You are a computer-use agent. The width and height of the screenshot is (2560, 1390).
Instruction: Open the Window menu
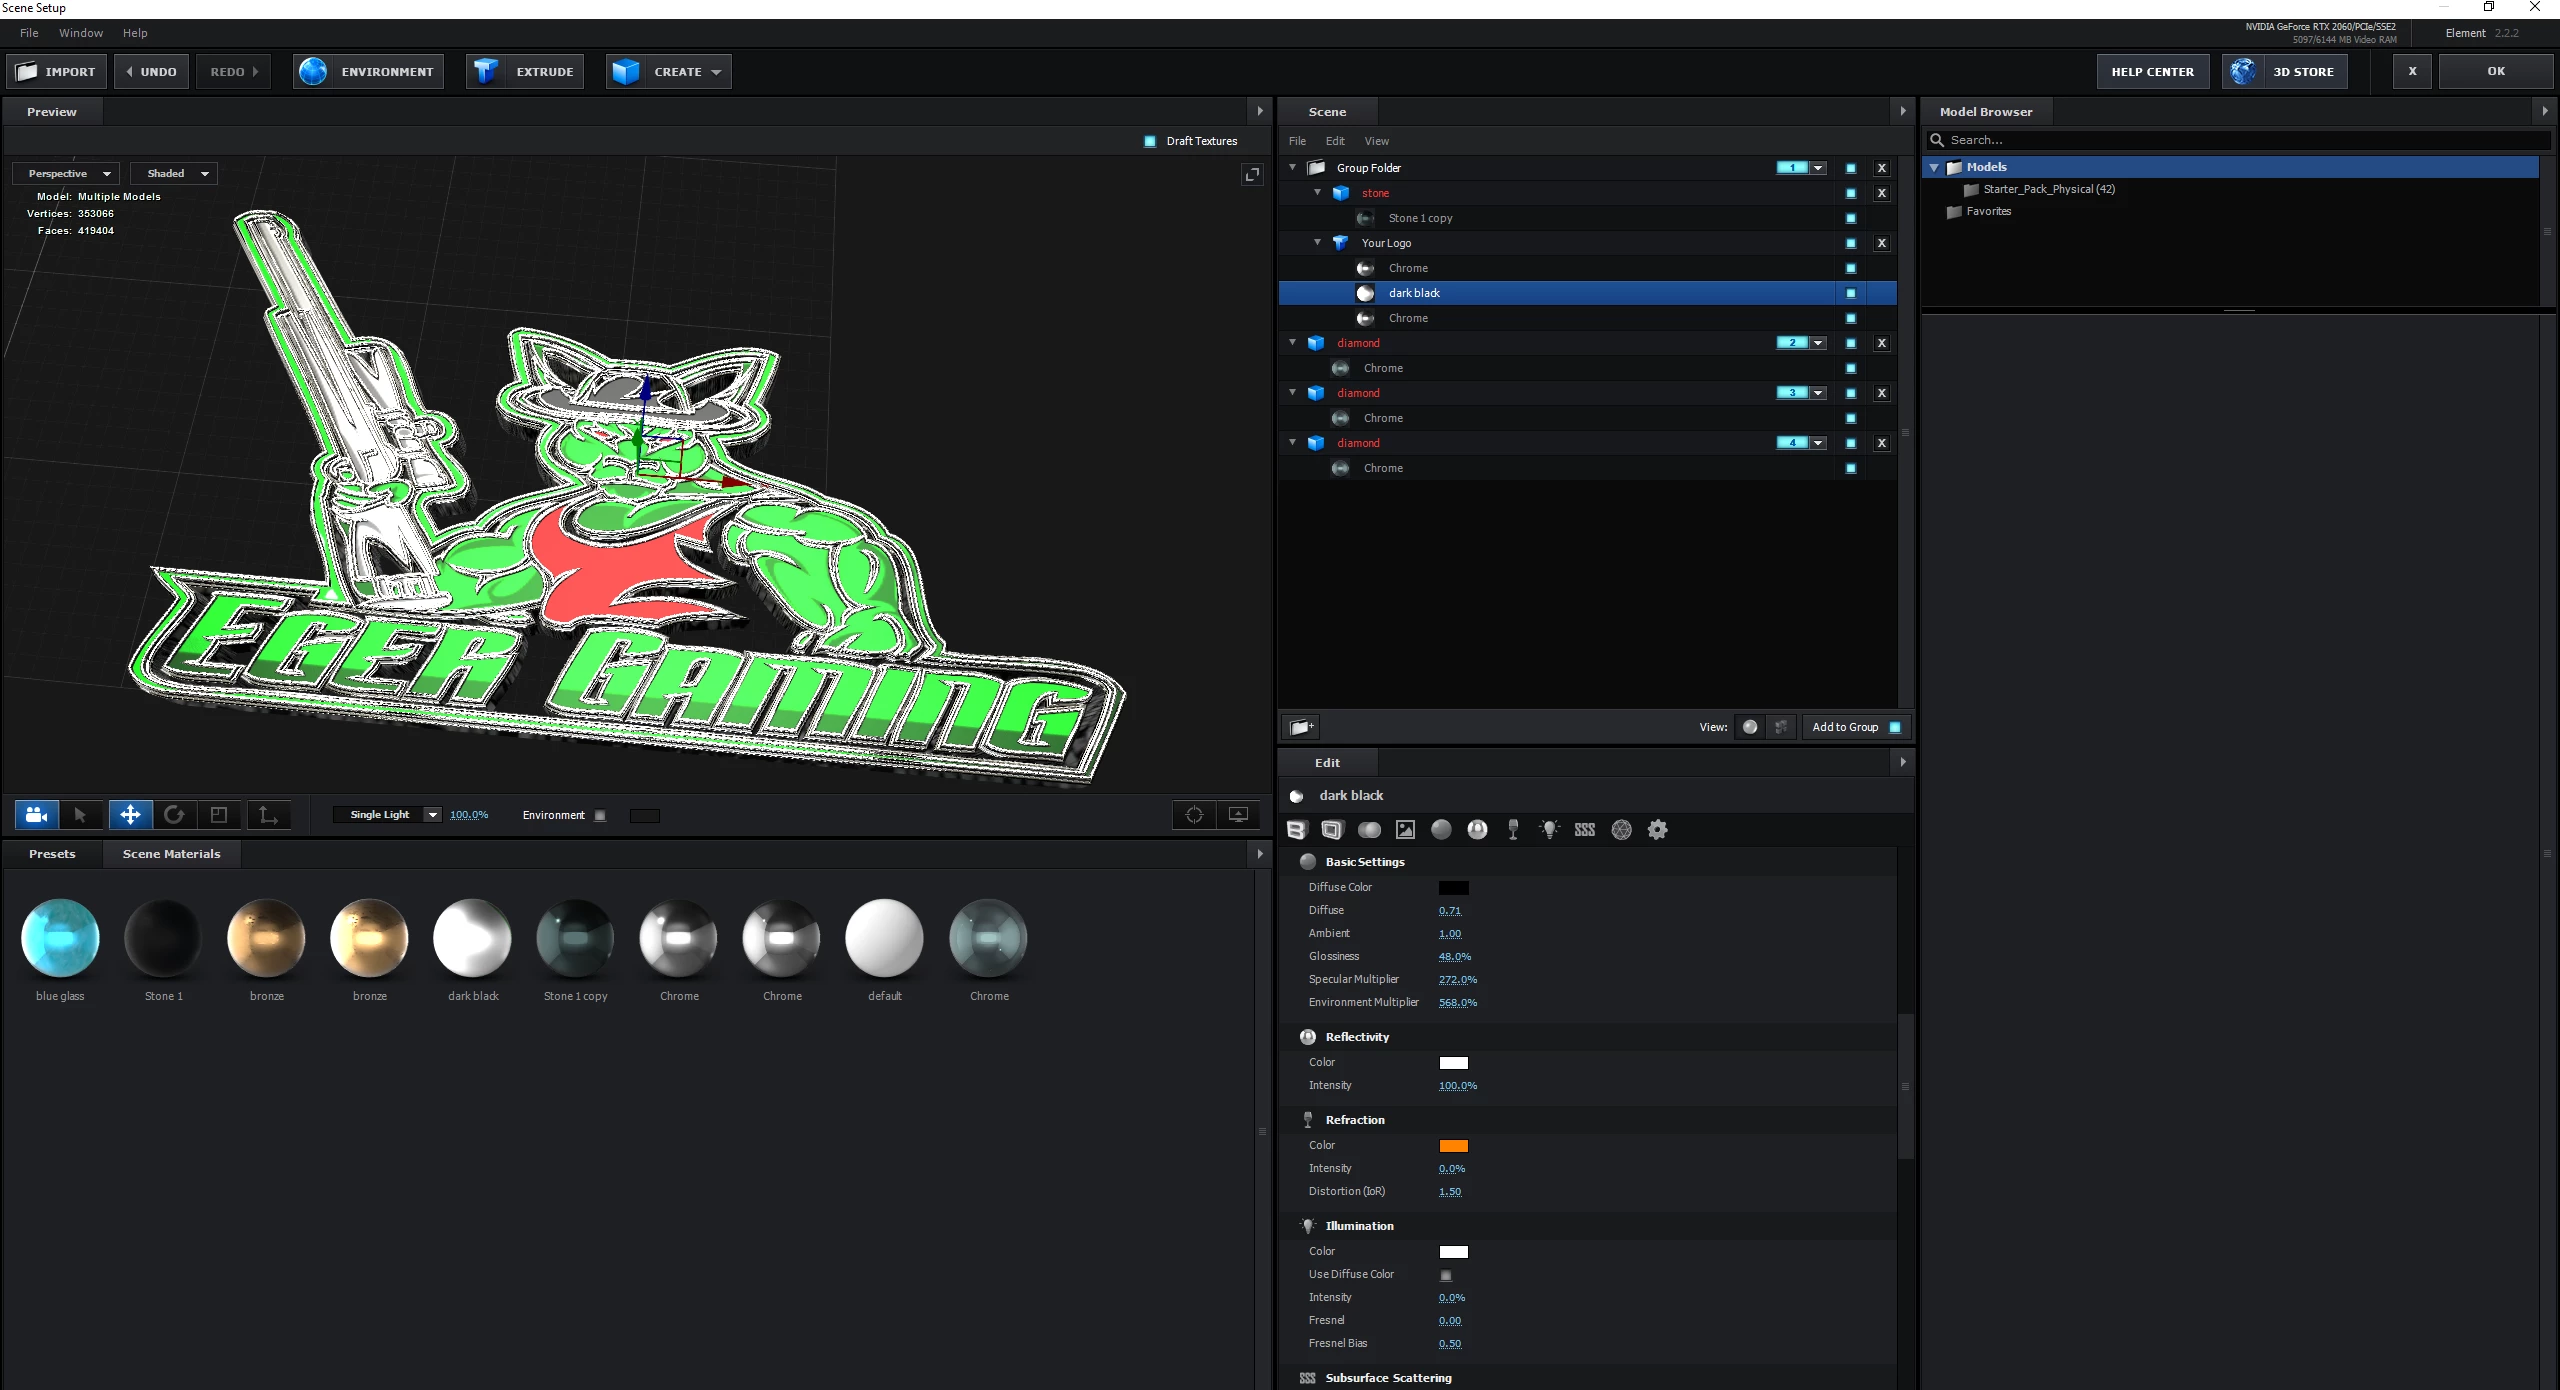coord(80,33)
